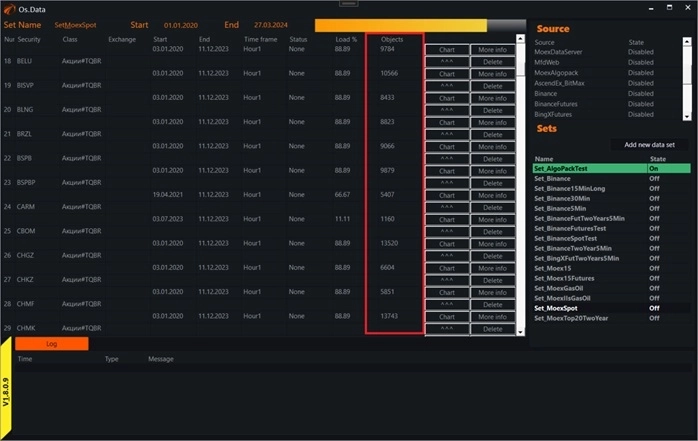Viewport: 698px width, 441px height.
Task: Collapse the CARM security using its ^^^ button
Action: [447, 207]
